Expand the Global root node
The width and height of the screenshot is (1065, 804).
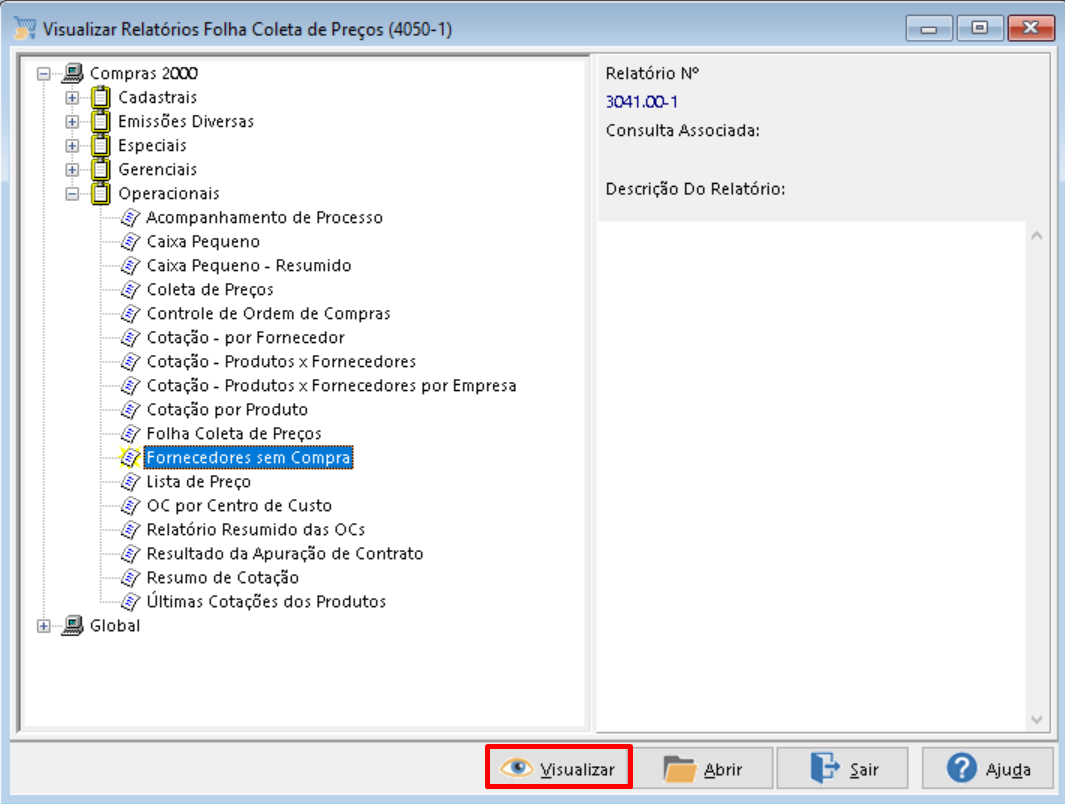point(43,626)
